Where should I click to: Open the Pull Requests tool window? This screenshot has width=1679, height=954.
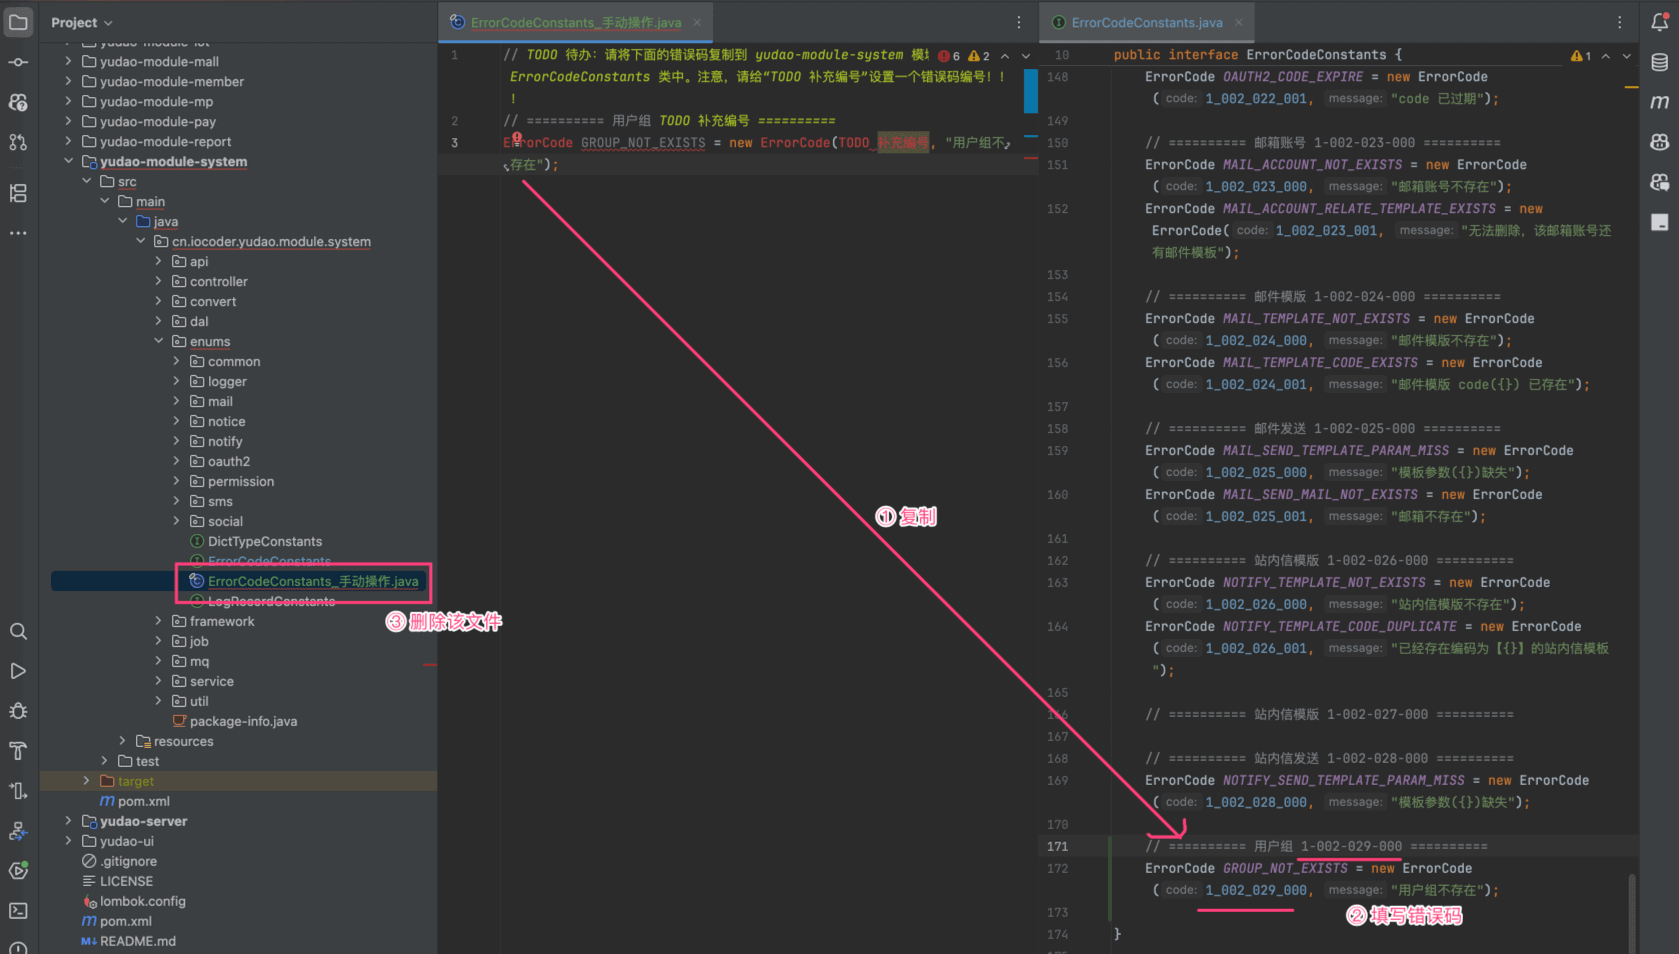tap(18, 142)
